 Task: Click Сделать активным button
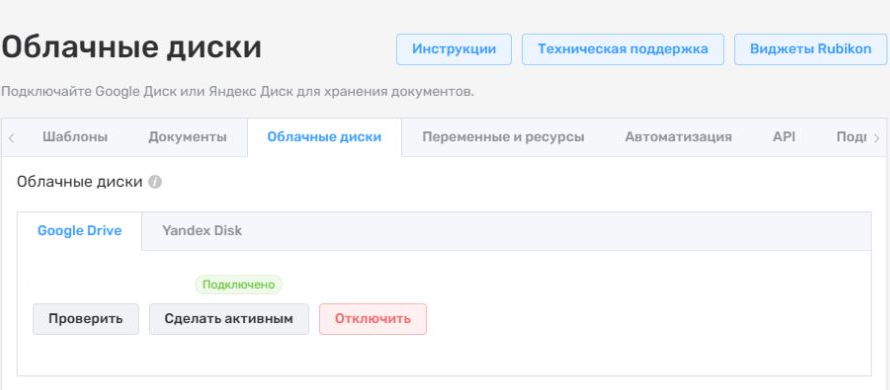tap(229, 319)
